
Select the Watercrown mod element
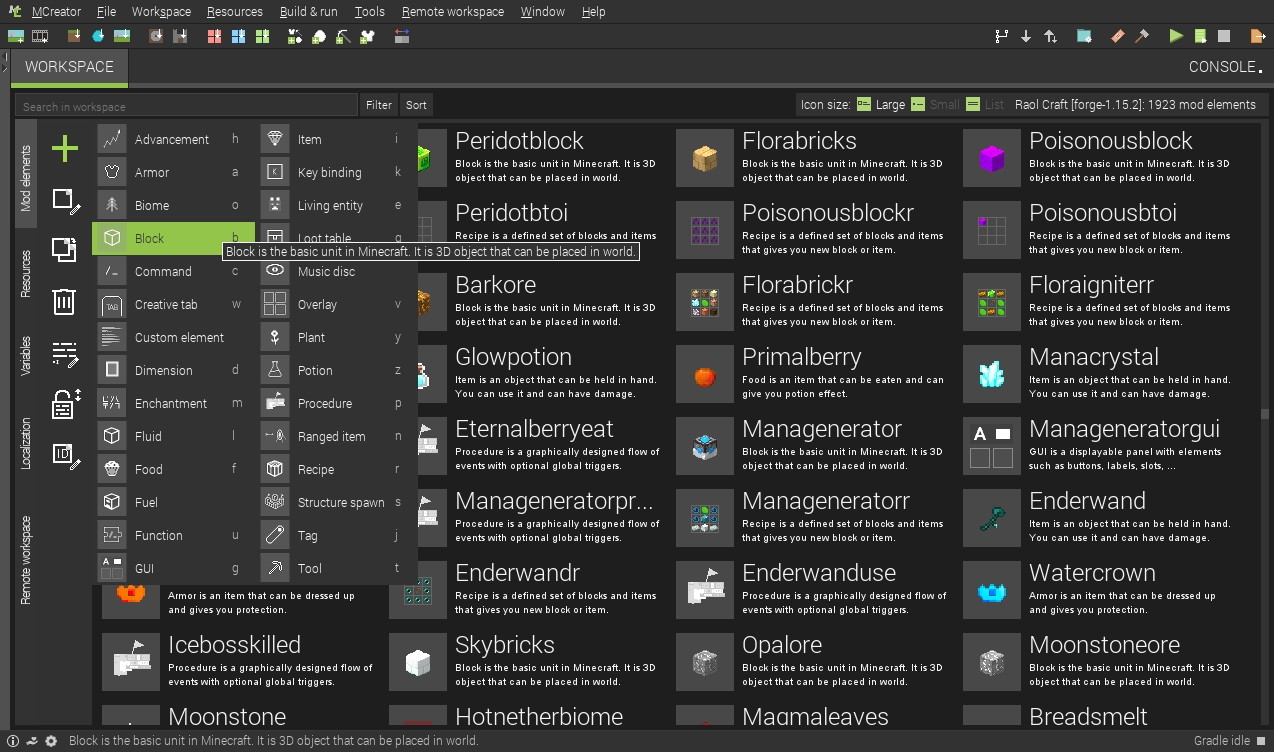(x=1101, y=589)
